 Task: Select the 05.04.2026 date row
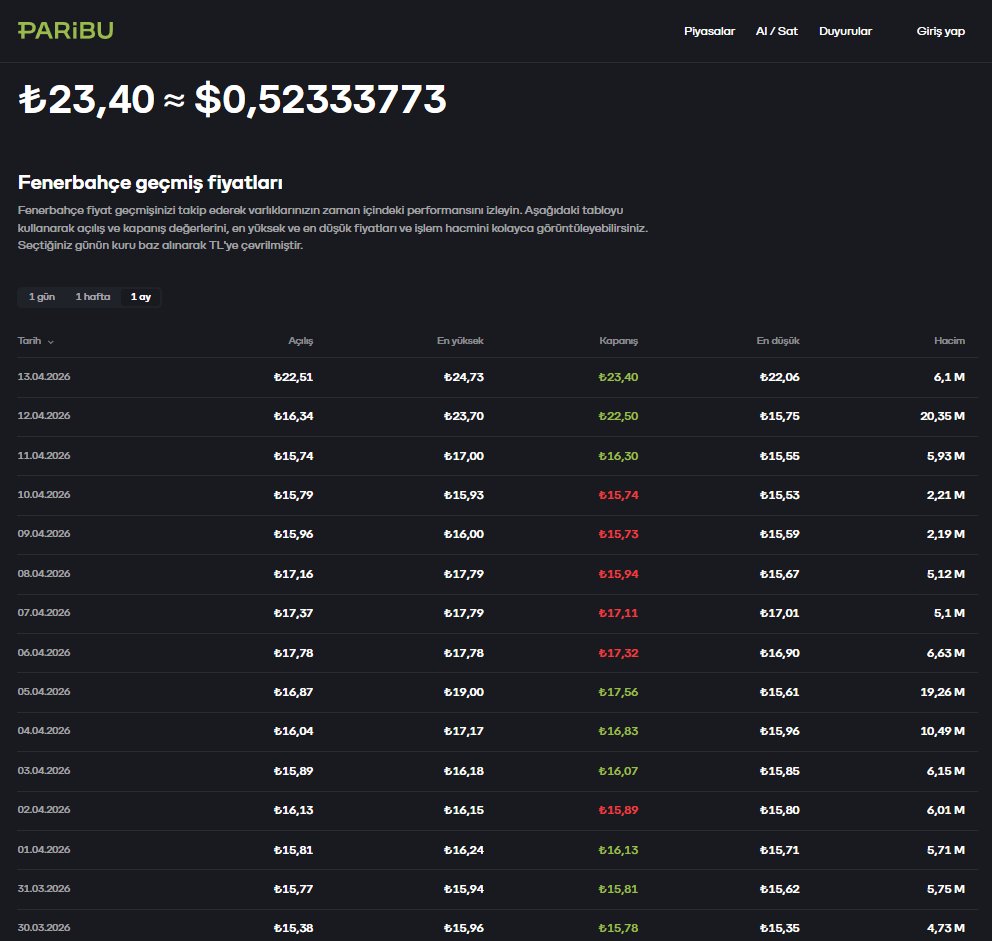(x=497, y=692)
